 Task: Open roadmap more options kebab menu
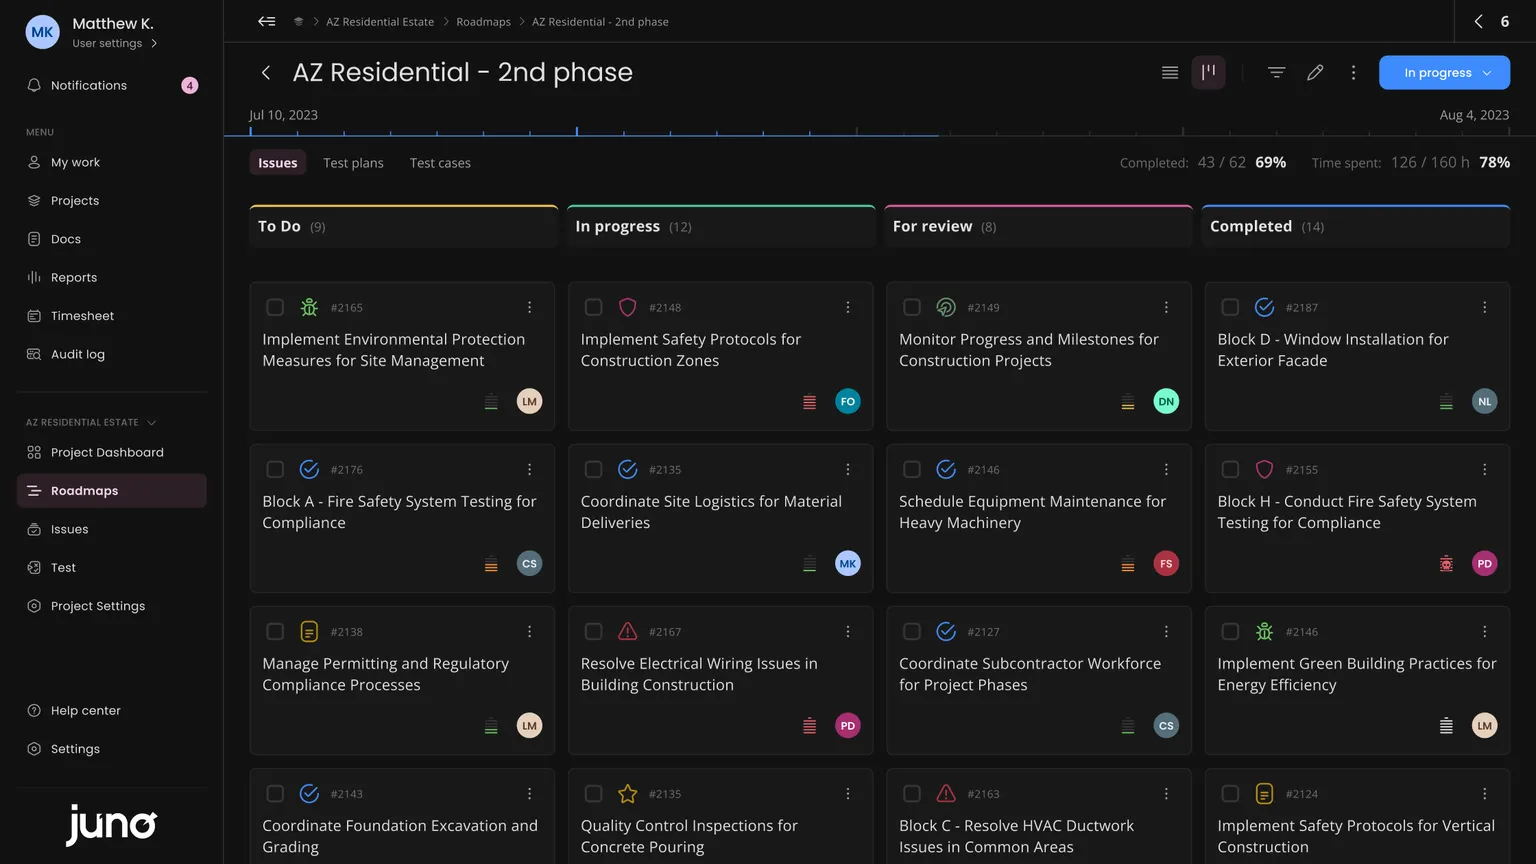pos(1353,72)
